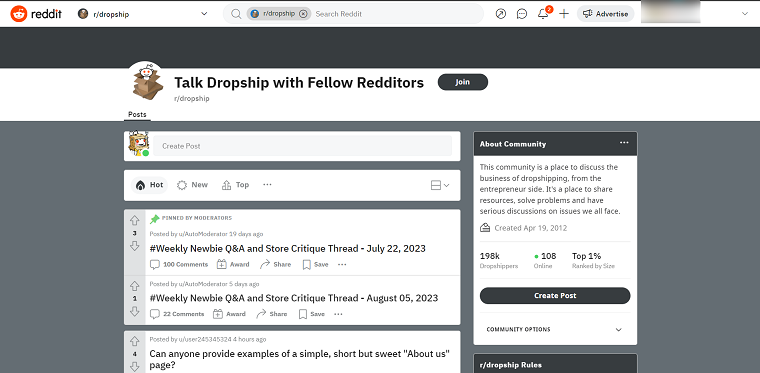
Task: Open the July 22, 2023 Weekly thread title
Action: [287, 249]
